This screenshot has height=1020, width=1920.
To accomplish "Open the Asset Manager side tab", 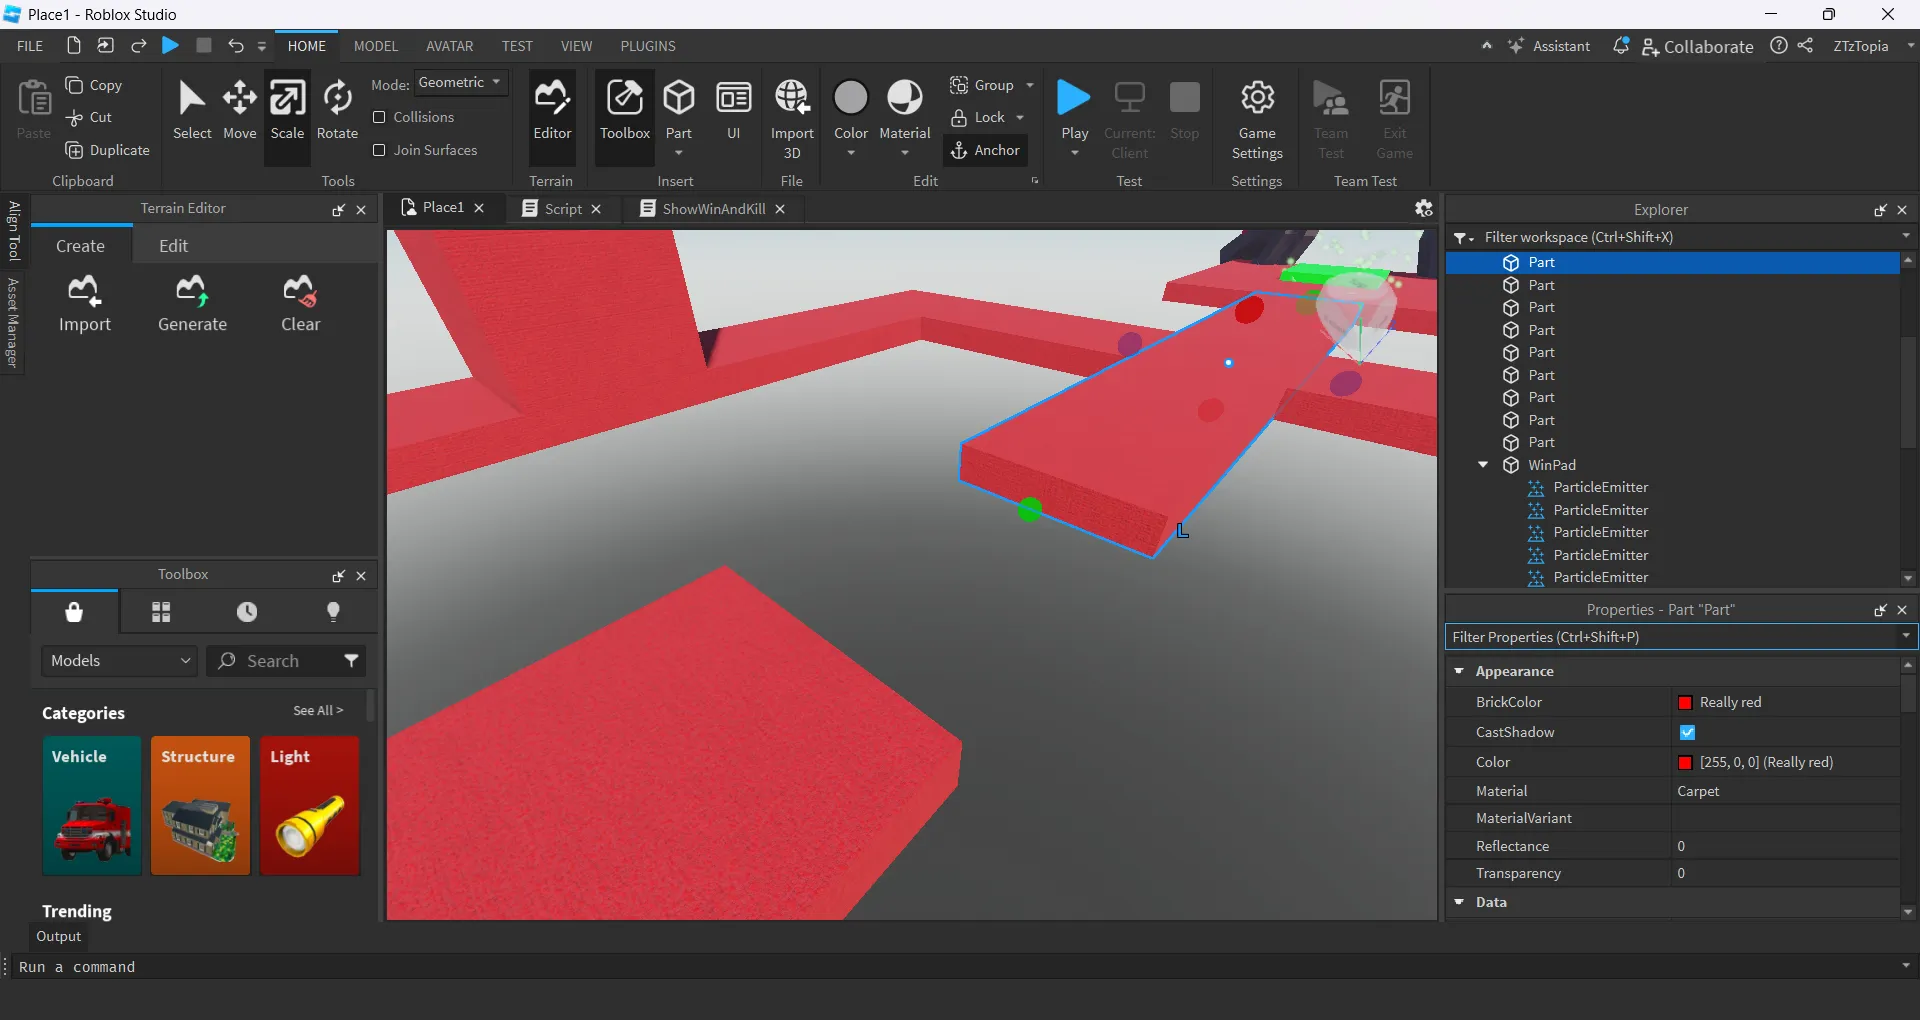I will click(x=13, y=322).
